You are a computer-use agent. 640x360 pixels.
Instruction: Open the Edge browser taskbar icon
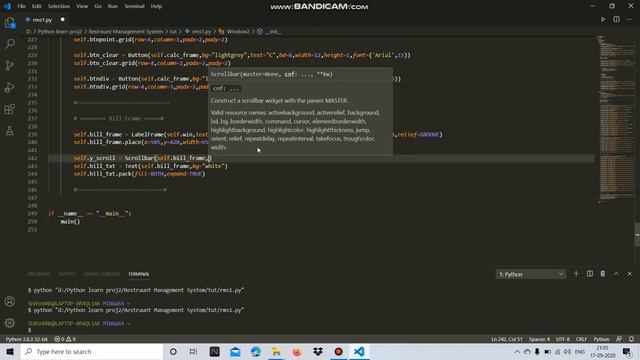pyautogui.click(x=256, y=351)
